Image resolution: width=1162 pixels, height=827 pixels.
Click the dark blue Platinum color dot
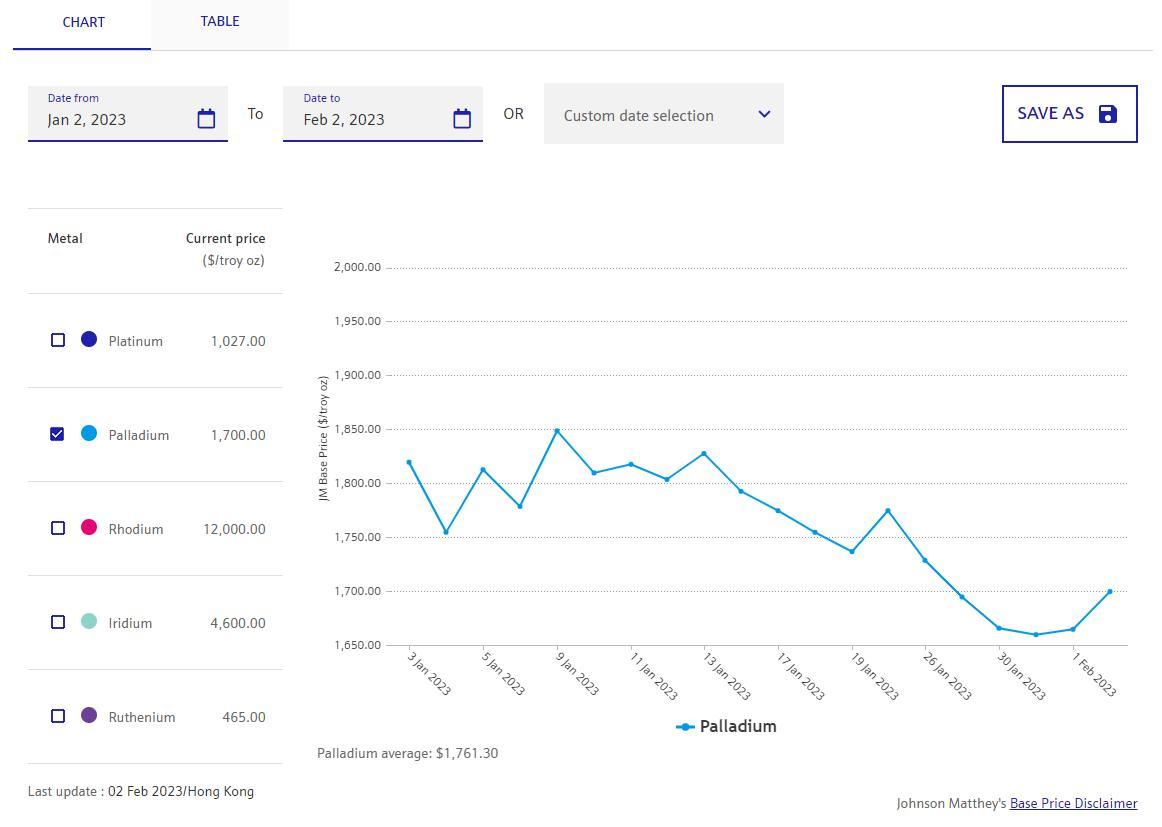coord(89,339)
